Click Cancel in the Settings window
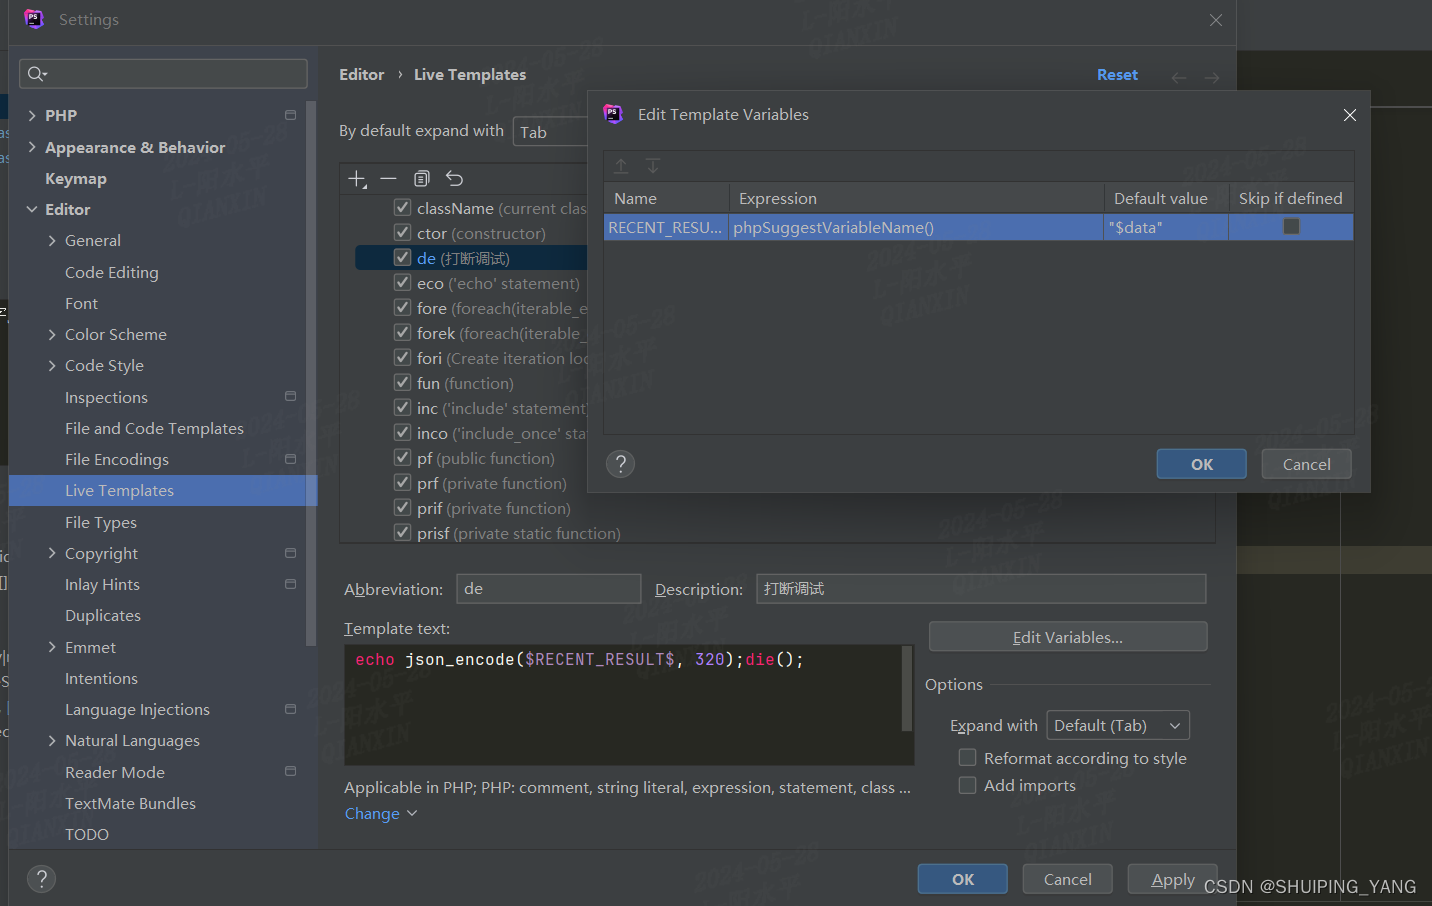This screenshot has width=1432, height=906. point(1068,879)
